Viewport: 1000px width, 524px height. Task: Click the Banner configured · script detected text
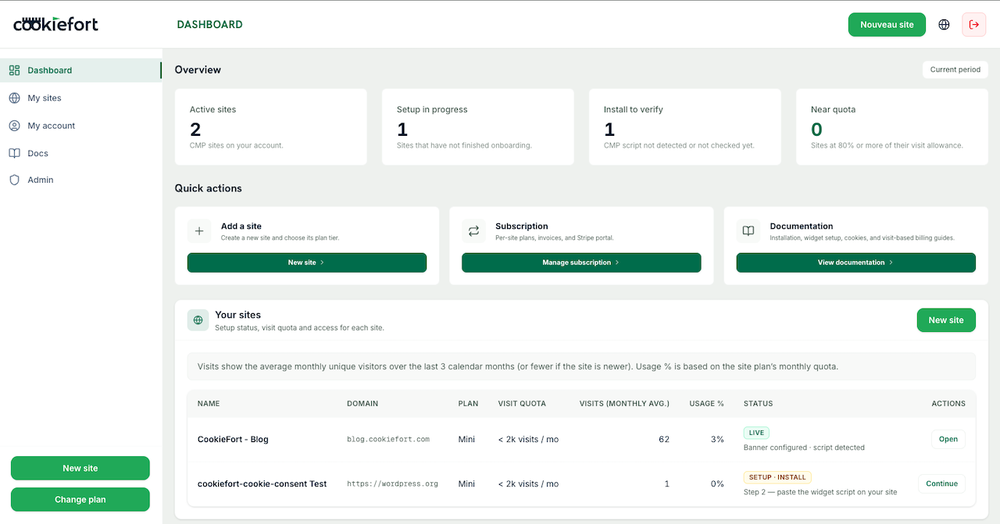(804, 448)
